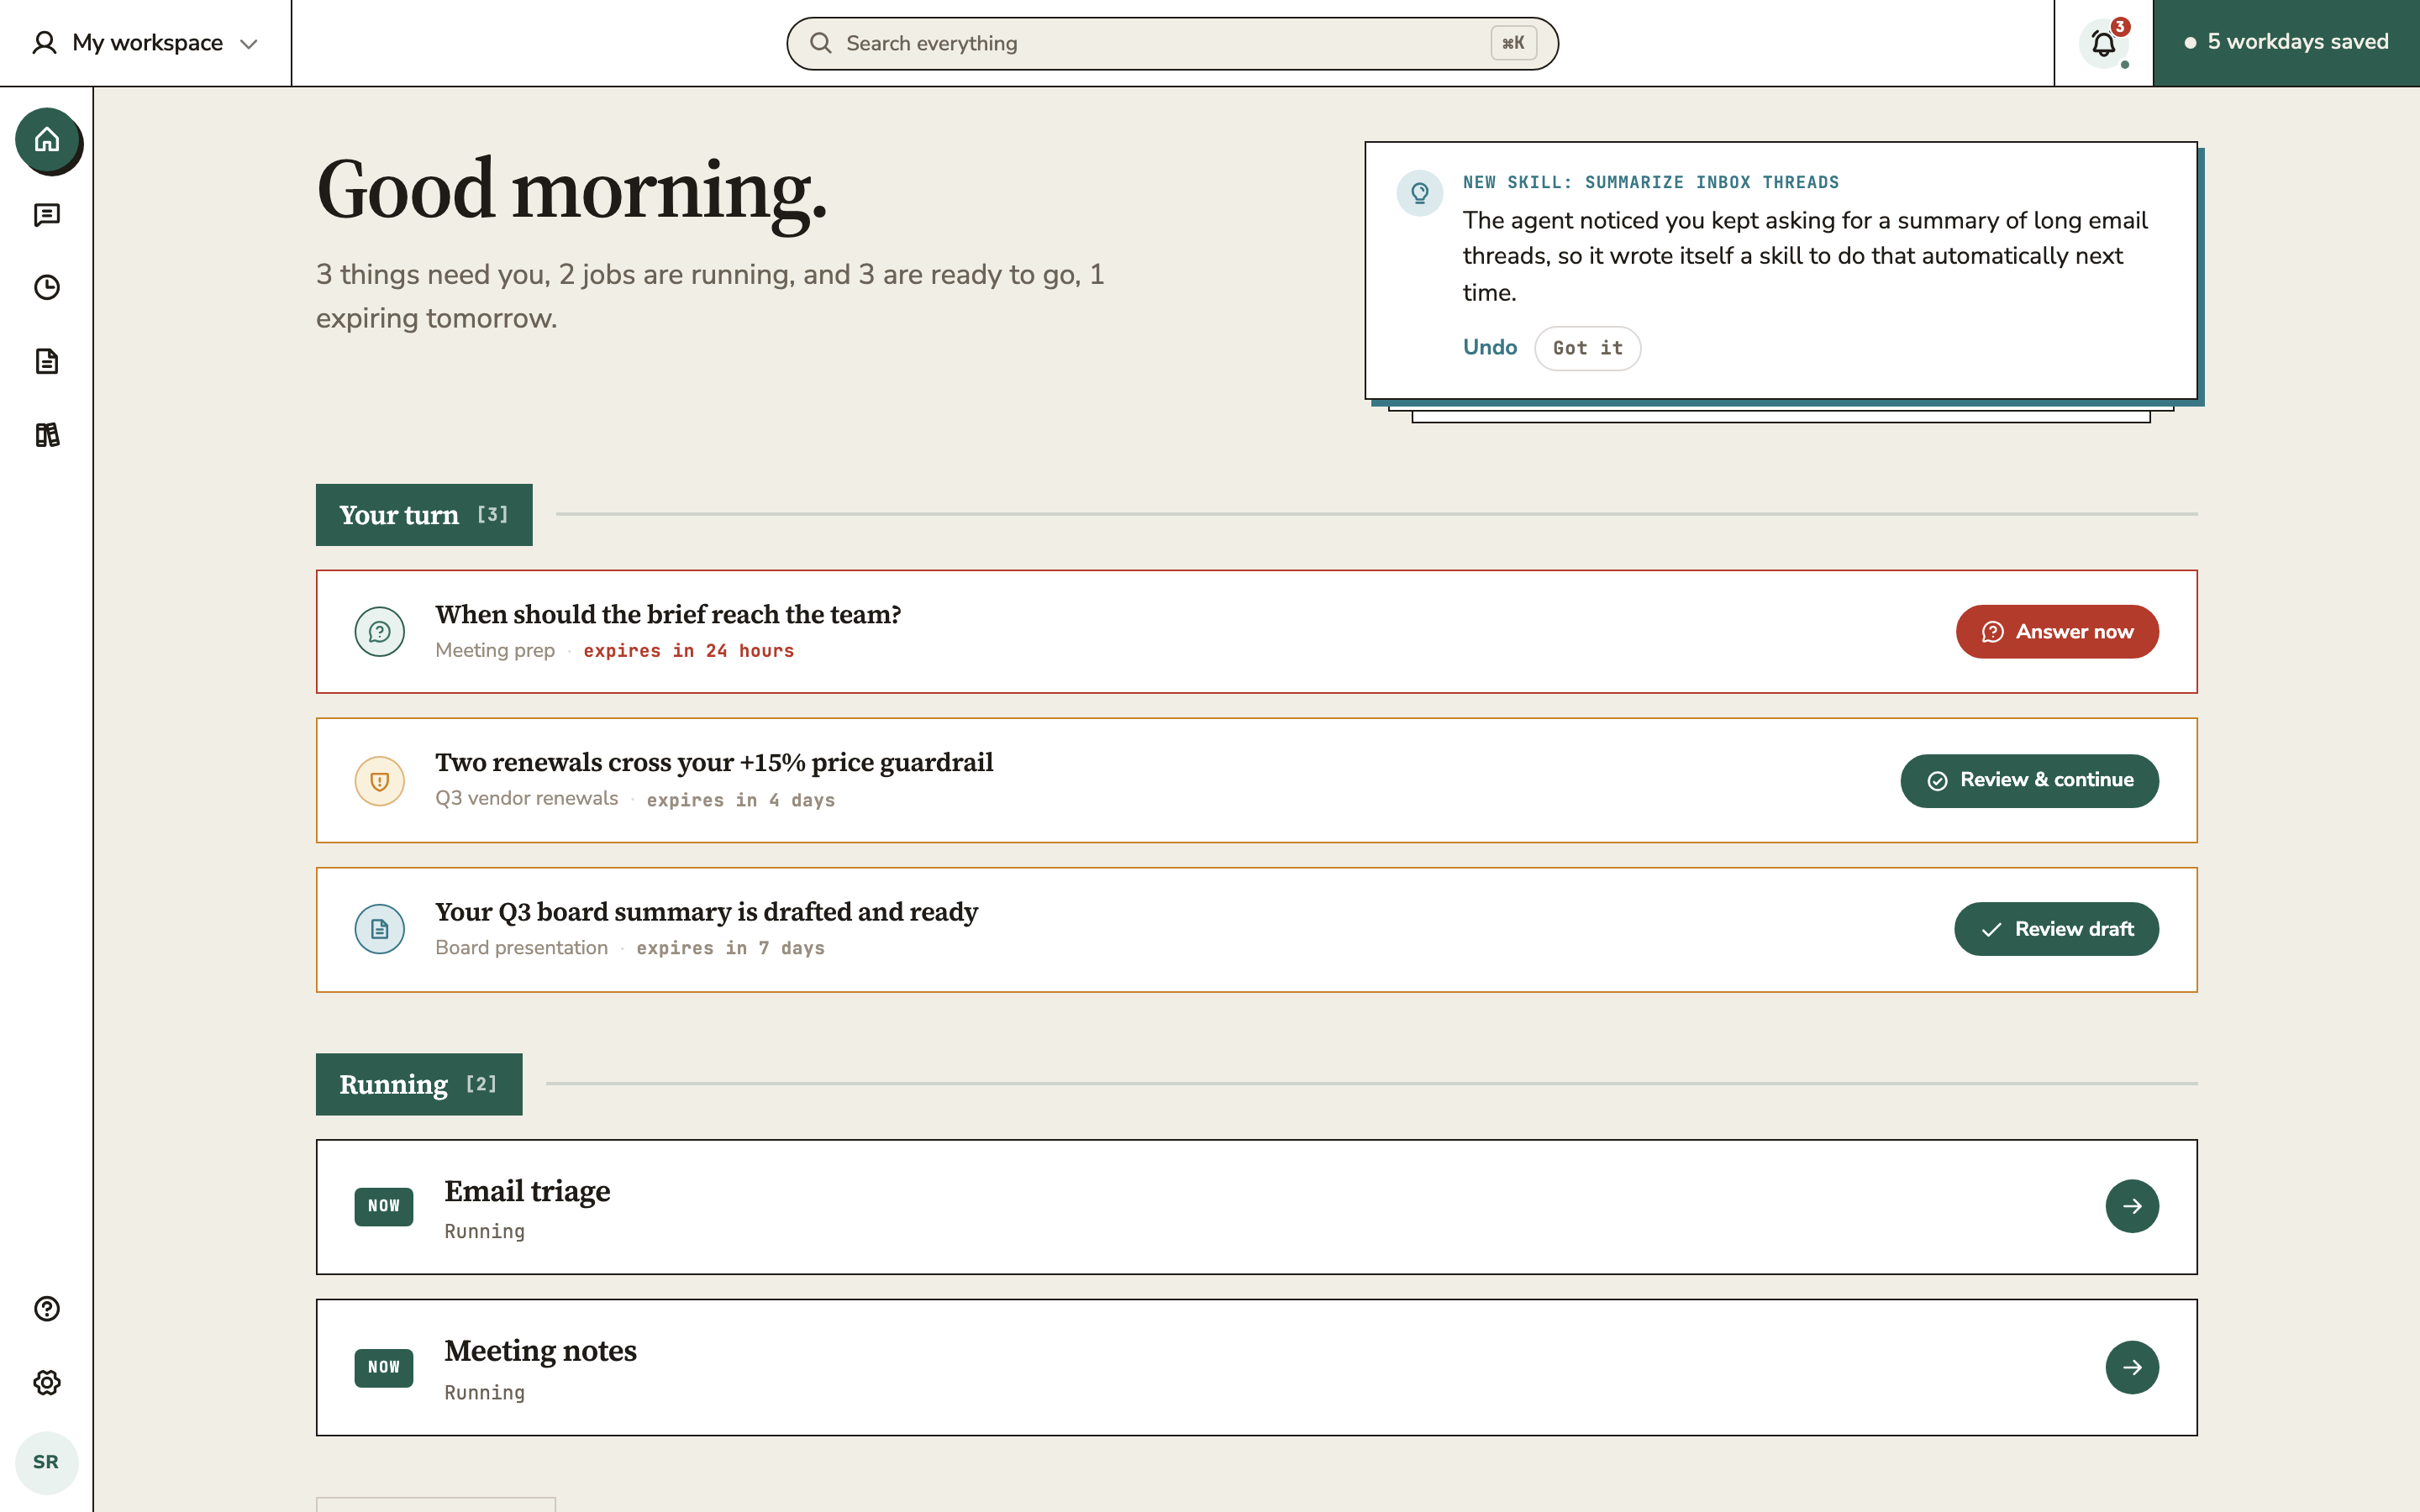Click the Email triage title

(x=527, y=1191)
